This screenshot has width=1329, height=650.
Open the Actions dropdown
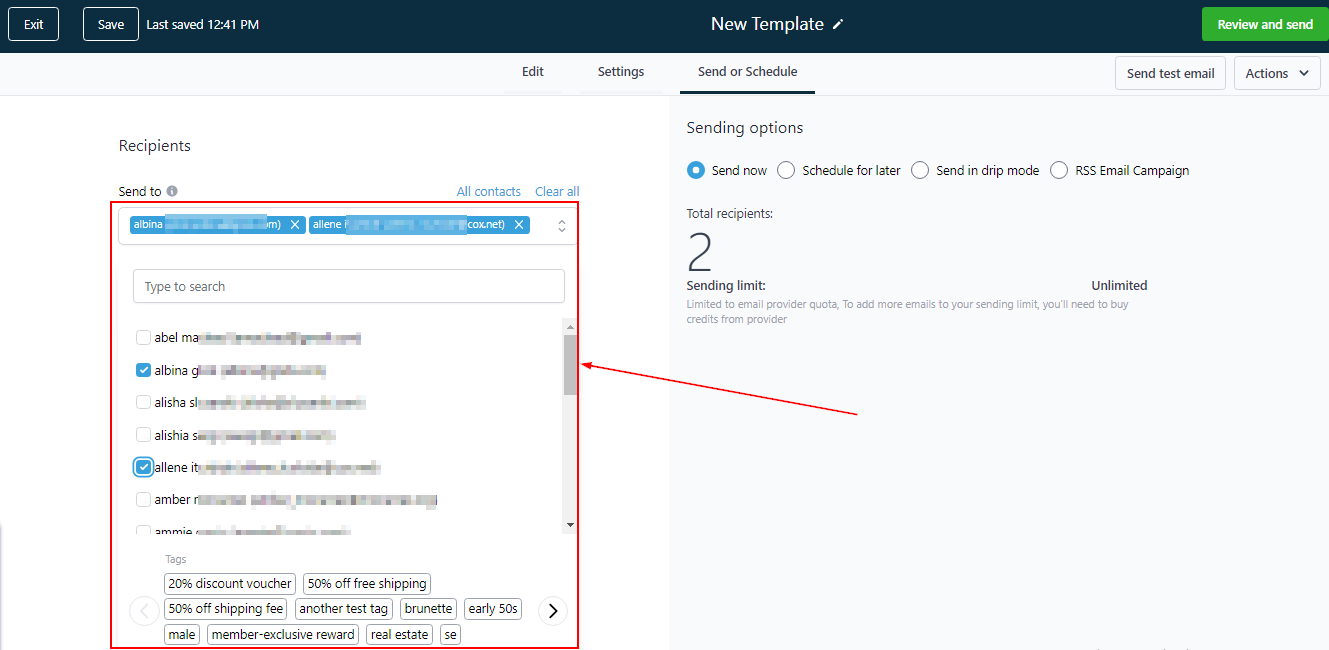point(1277,73)
